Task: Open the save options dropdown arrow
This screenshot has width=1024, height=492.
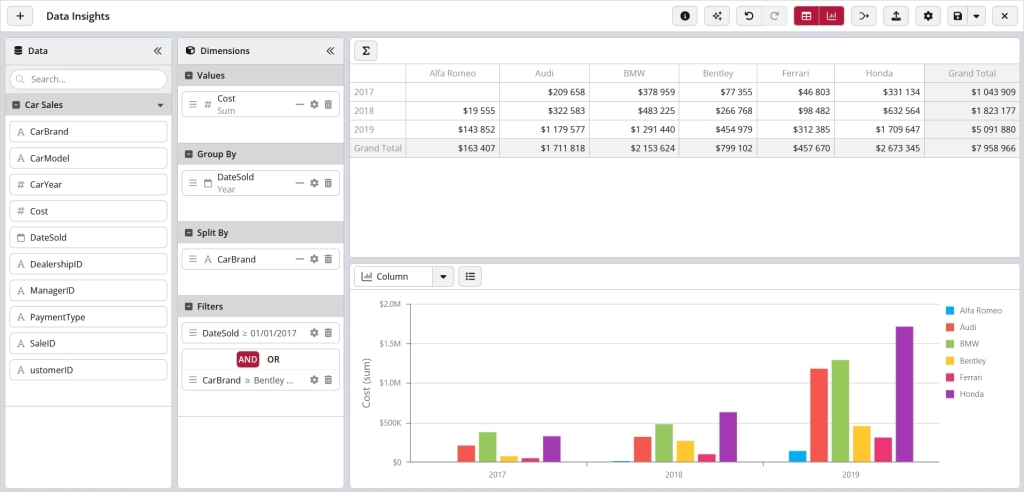Action: click(x=976, y=16)
